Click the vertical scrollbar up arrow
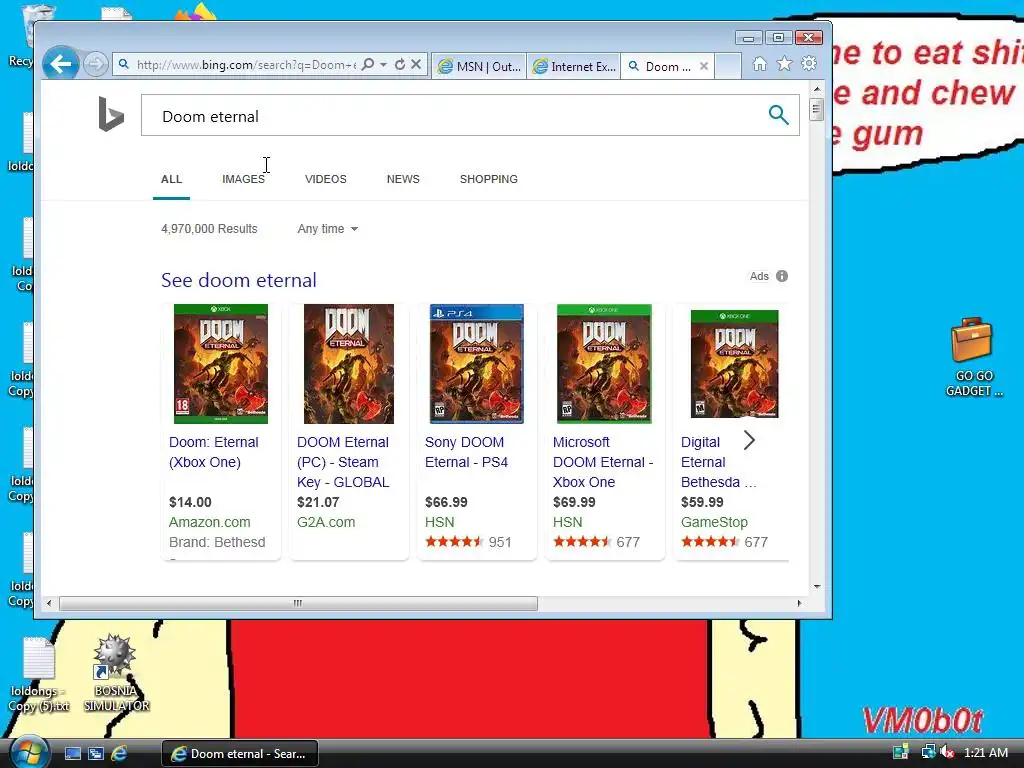The width and height of the screenshot is (1024, 768). [816, 88]
